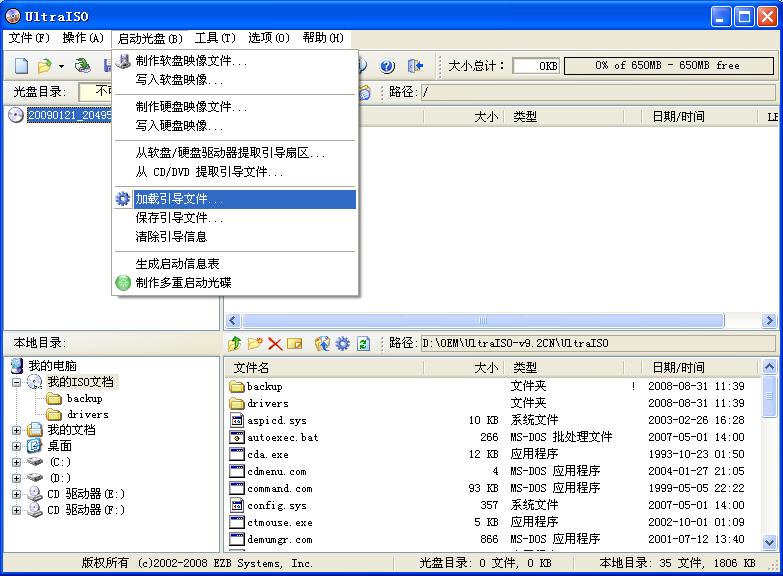Click the aspicd.sys file icon
783x576 pixels.
pyautogui.click(x=236, y=421)
